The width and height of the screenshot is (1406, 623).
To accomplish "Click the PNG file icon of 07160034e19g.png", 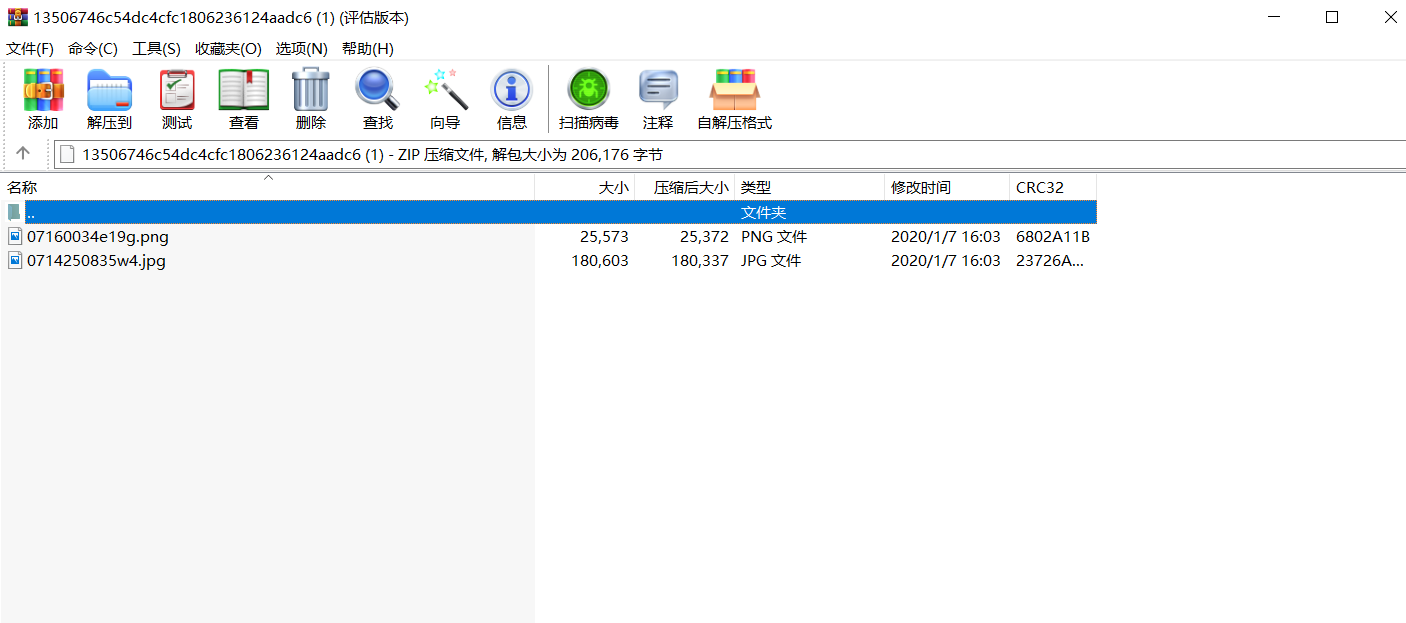I will click(x=15, y=236).
